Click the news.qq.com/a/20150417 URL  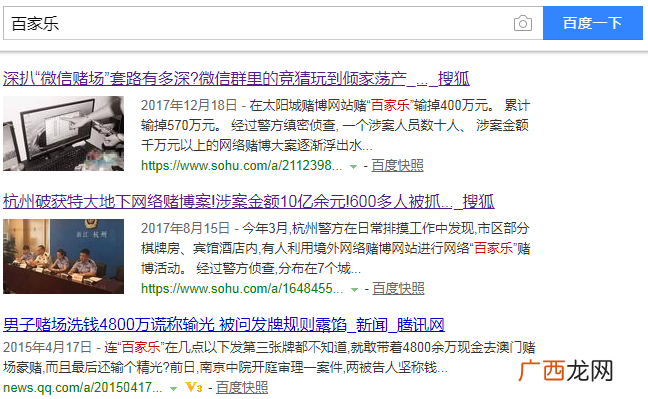83,388
